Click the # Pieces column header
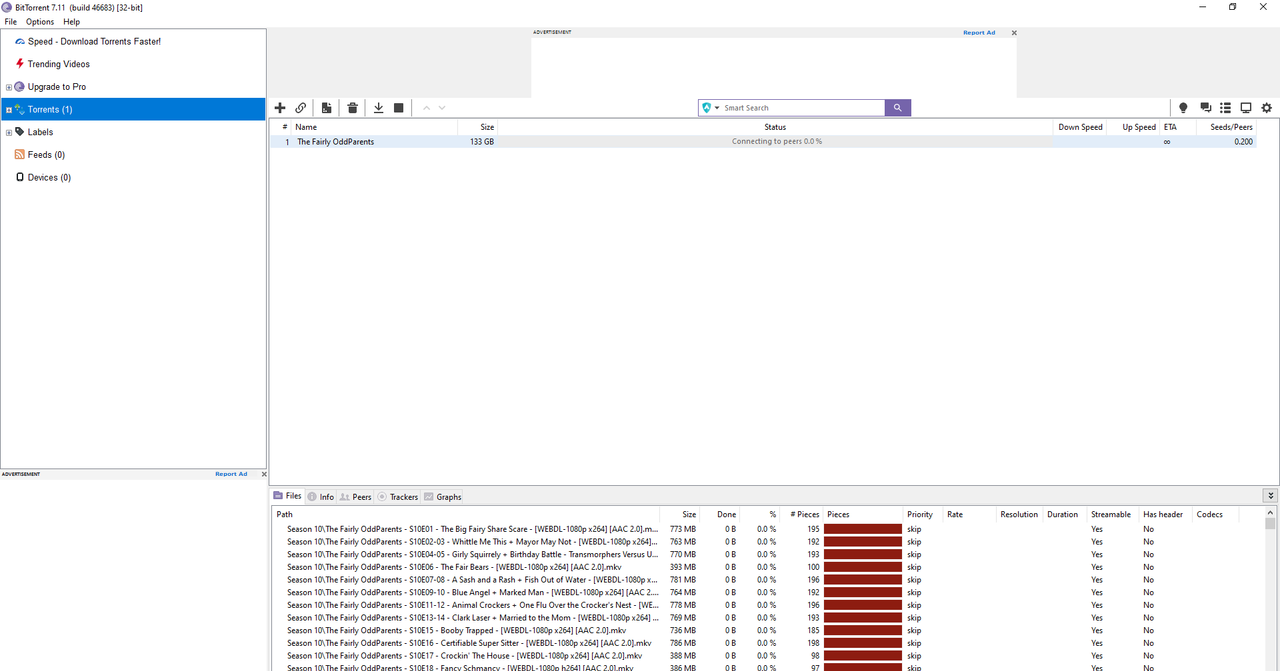The width and height of the screenshot is (1280, 671). (804, 514)
